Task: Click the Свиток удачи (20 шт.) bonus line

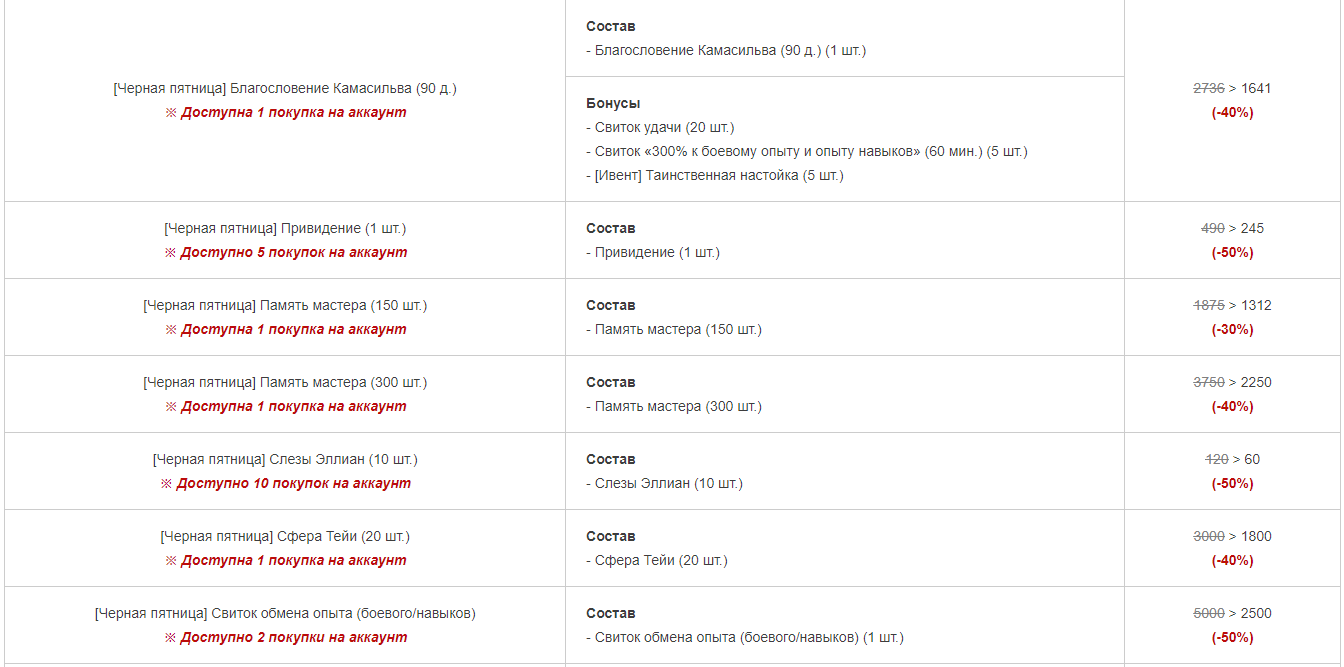Action: coord(660,127)
